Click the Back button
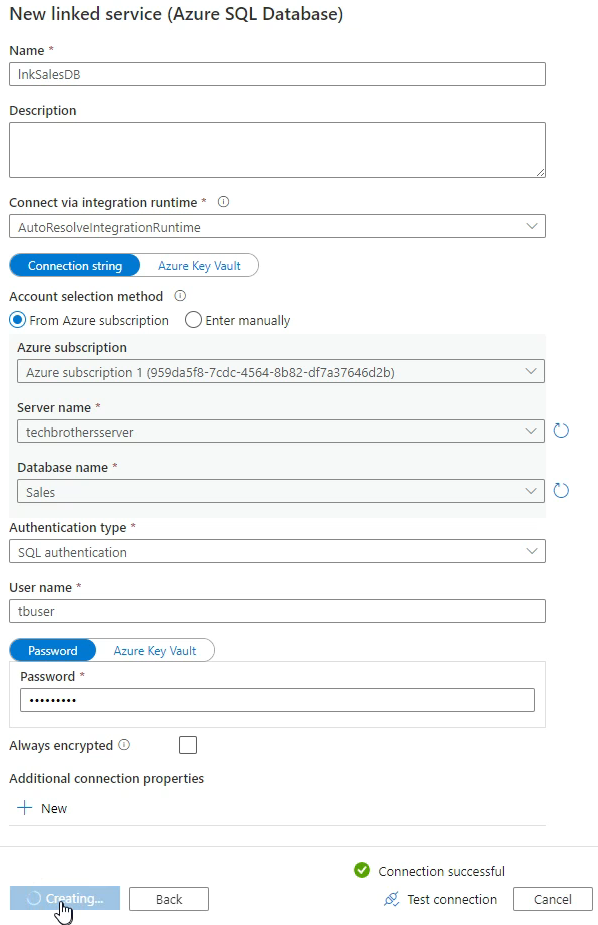The width and height of the screenshot is (598, 925). 168,899
